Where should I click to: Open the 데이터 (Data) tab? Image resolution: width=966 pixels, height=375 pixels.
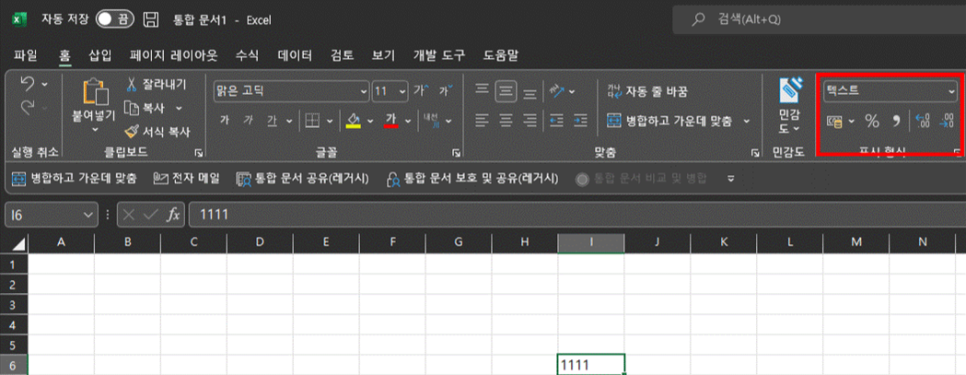point(295,55)
